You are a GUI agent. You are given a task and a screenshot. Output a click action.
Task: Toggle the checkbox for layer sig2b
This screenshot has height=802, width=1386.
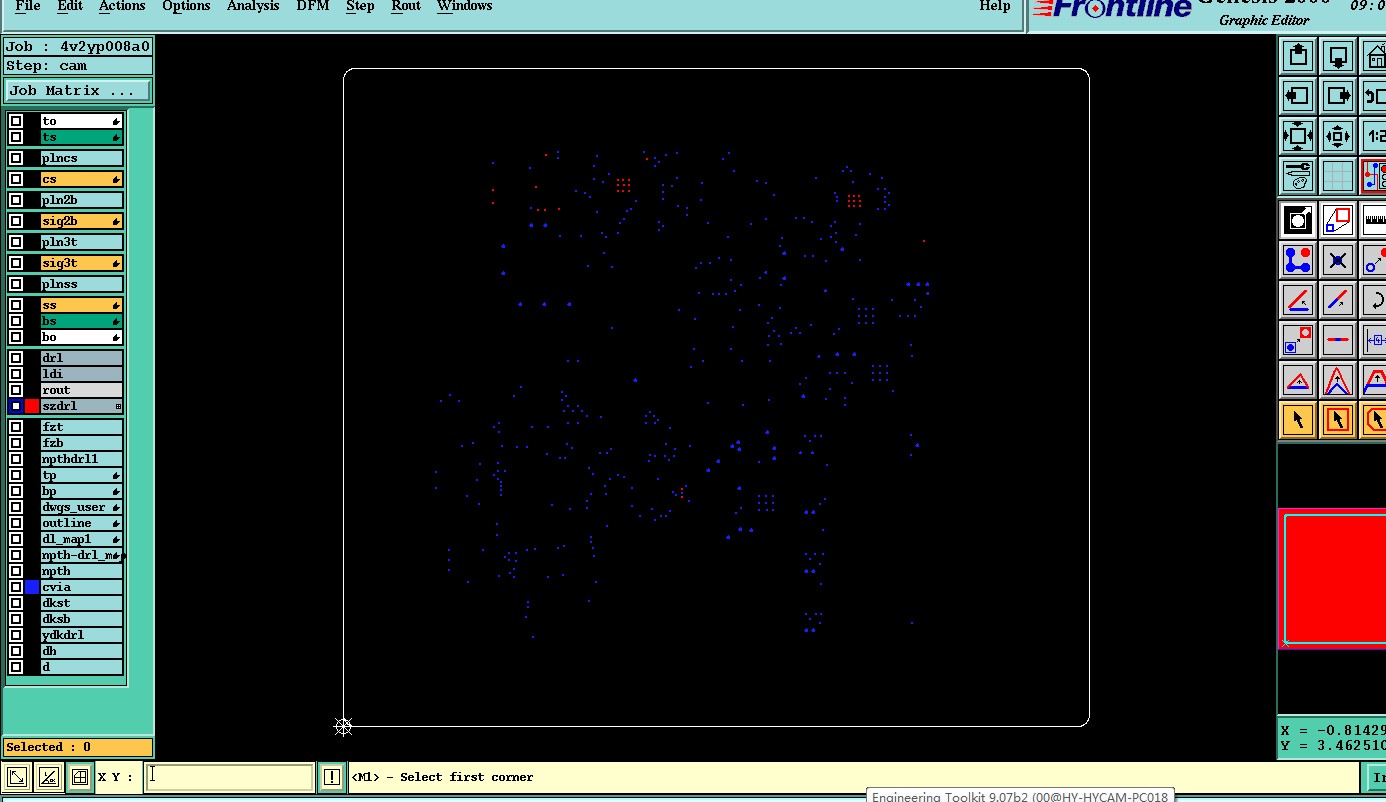16,221
